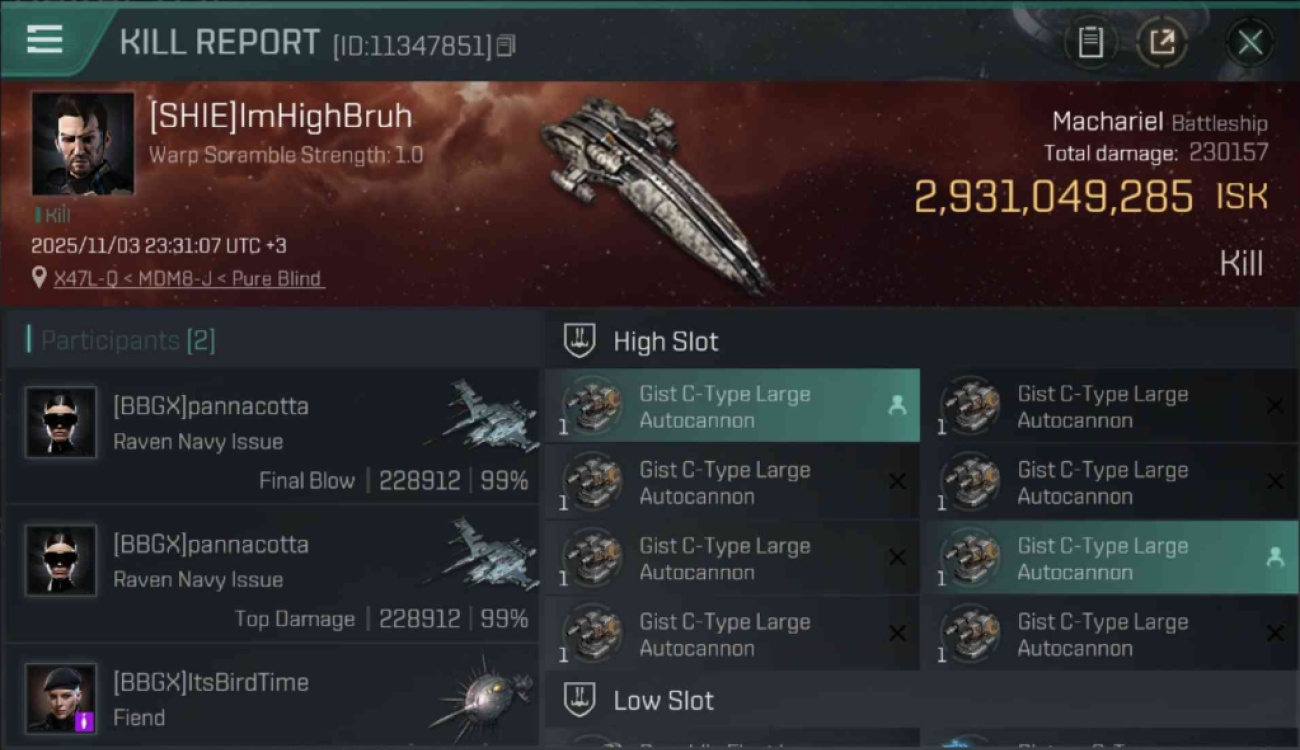This screenshot has height=750, width=1300.
Task: Select the first highlighted Gist C-Type Autocannon
Action: coord(732,406)
